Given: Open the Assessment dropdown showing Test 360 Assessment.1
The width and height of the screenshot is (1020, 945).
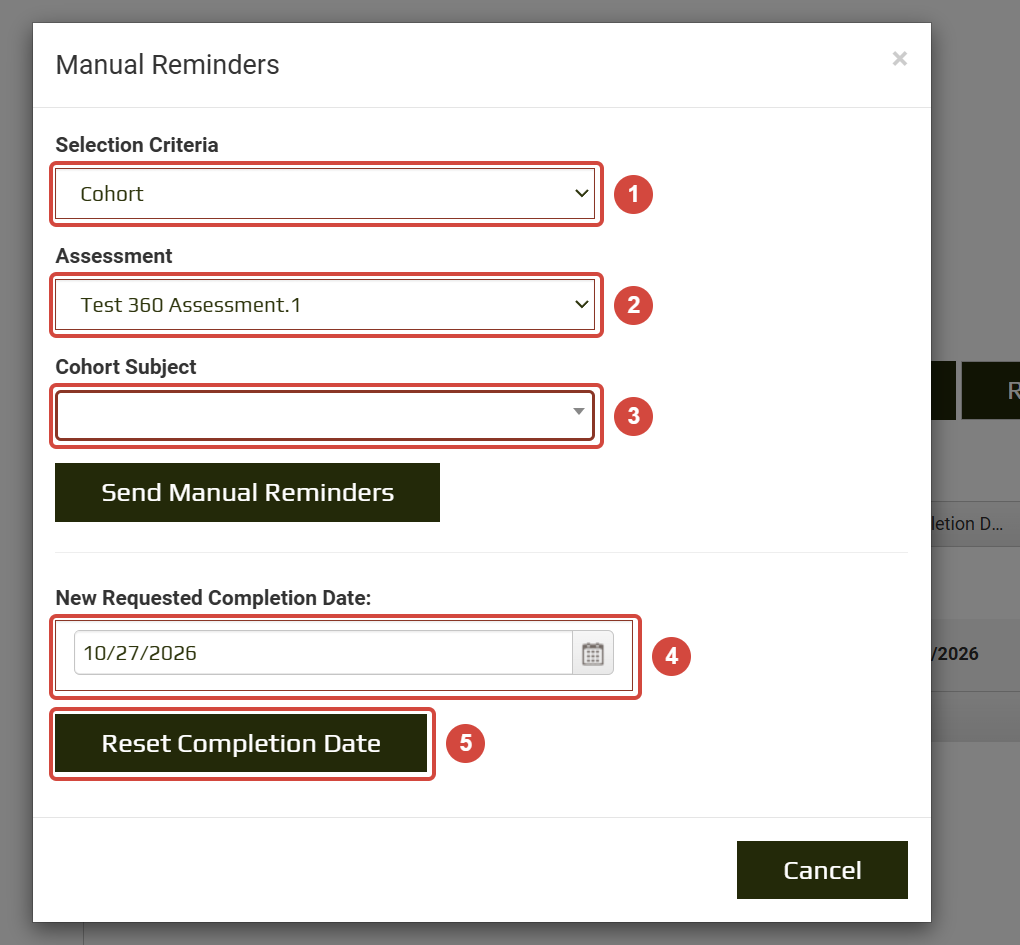Looking at the screenshot, I should pyautogui.click(x=325, y=305).
